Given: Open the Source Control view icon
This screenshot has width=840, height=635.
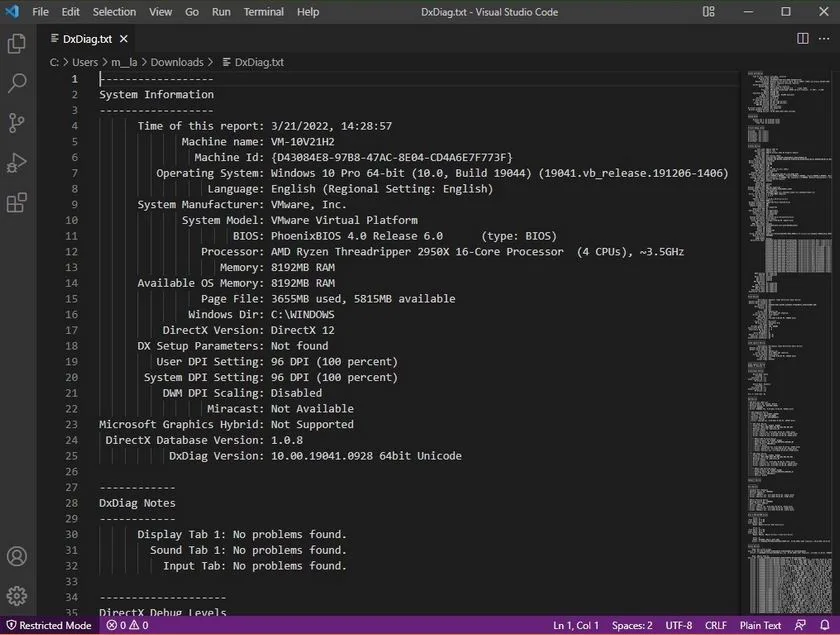Looking at the screenshot, I should 17,123.
